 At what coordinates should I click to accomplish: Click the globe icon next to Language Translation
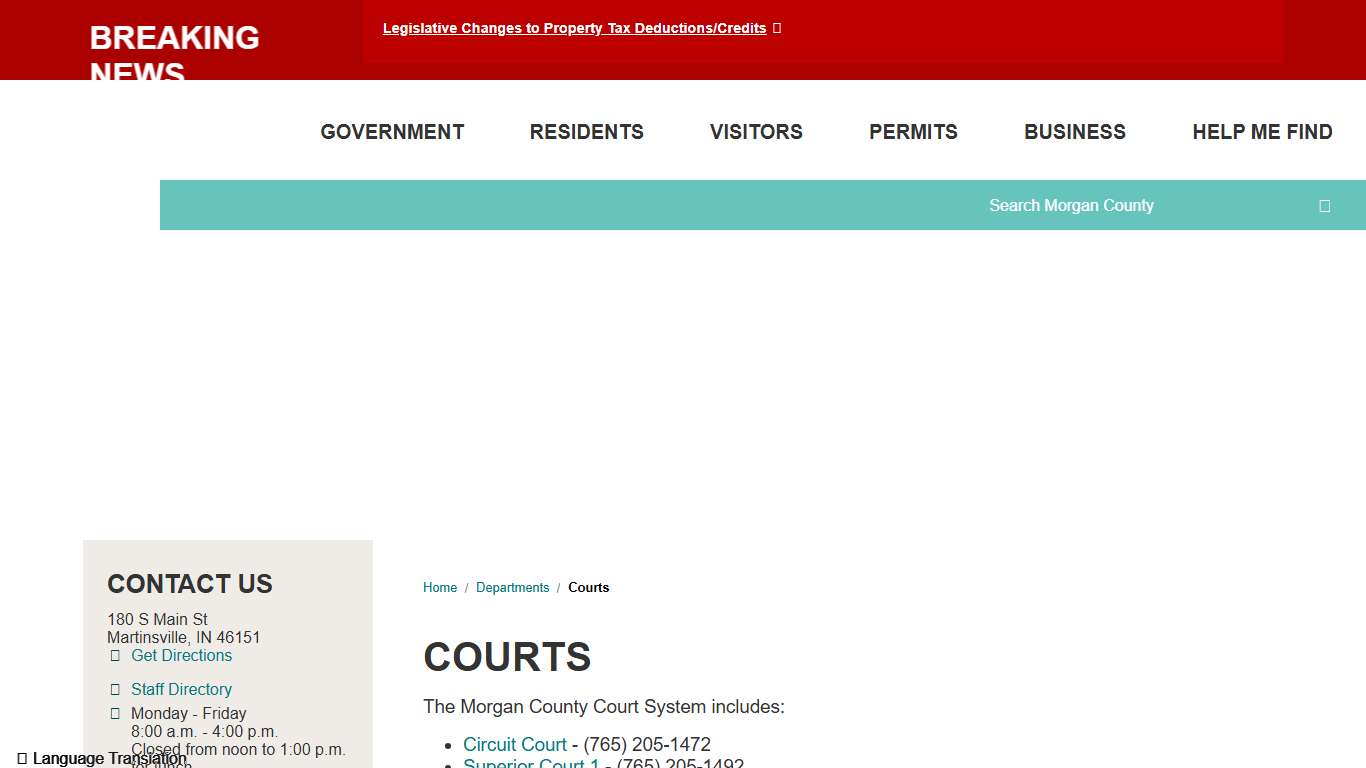[19, 757]
